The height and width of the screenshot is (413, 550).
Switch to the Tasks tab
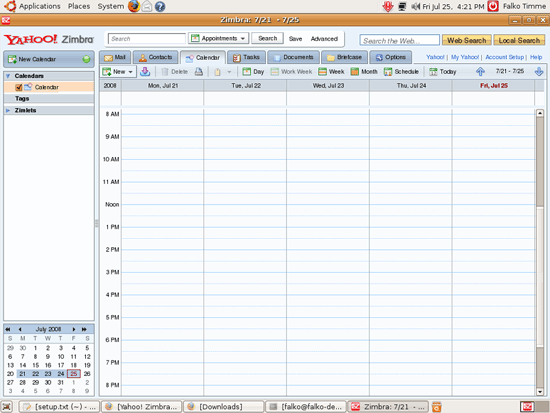[246, 57]
